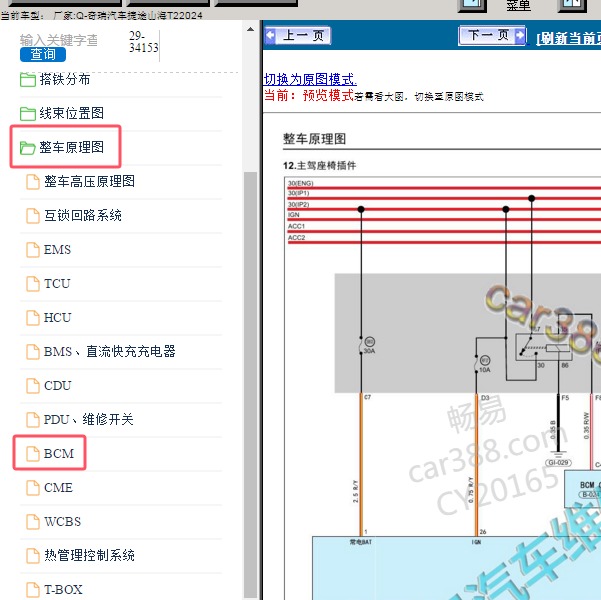
Task: Click the 刷新当前页 refresh link
Action: tap(569, 38)
